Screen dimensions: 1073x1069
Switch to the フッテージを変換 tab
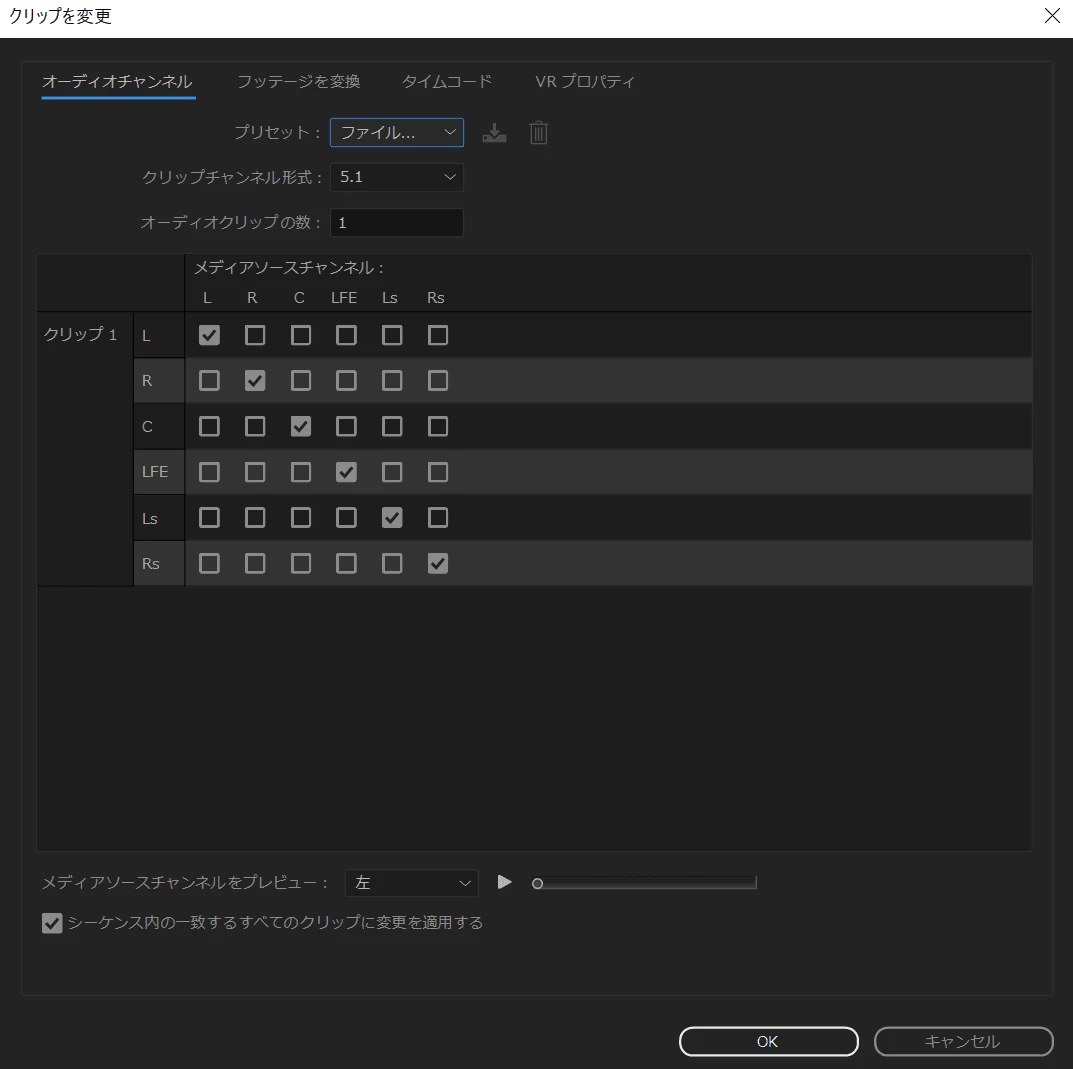(298, 81)
